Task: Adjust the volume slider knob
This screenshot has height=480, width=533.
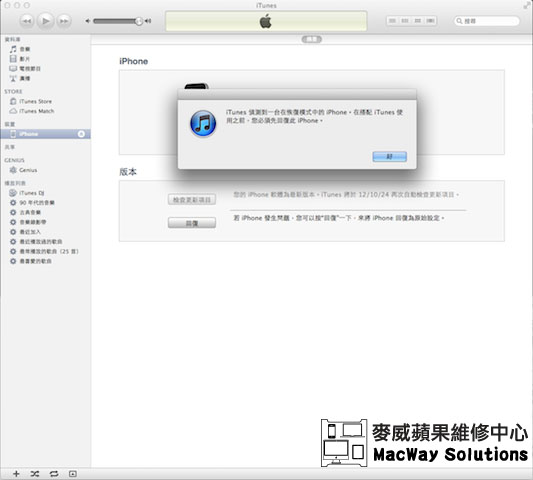Action: (x=138, y=21)
